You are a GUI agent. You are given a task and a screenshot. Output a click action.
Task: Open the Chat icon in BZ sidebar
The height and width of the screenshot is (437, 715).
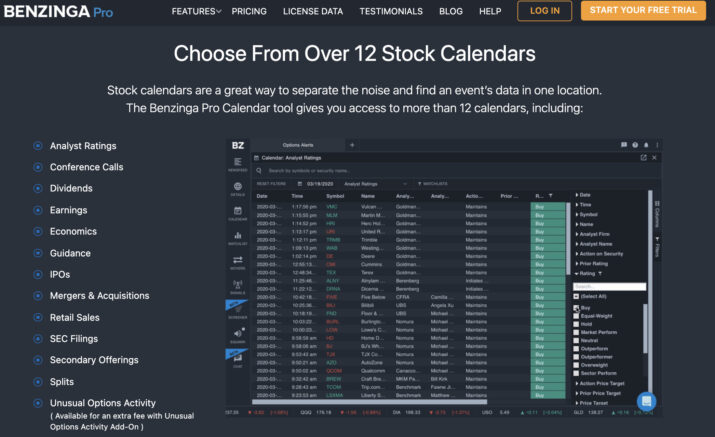pos(238,360)
